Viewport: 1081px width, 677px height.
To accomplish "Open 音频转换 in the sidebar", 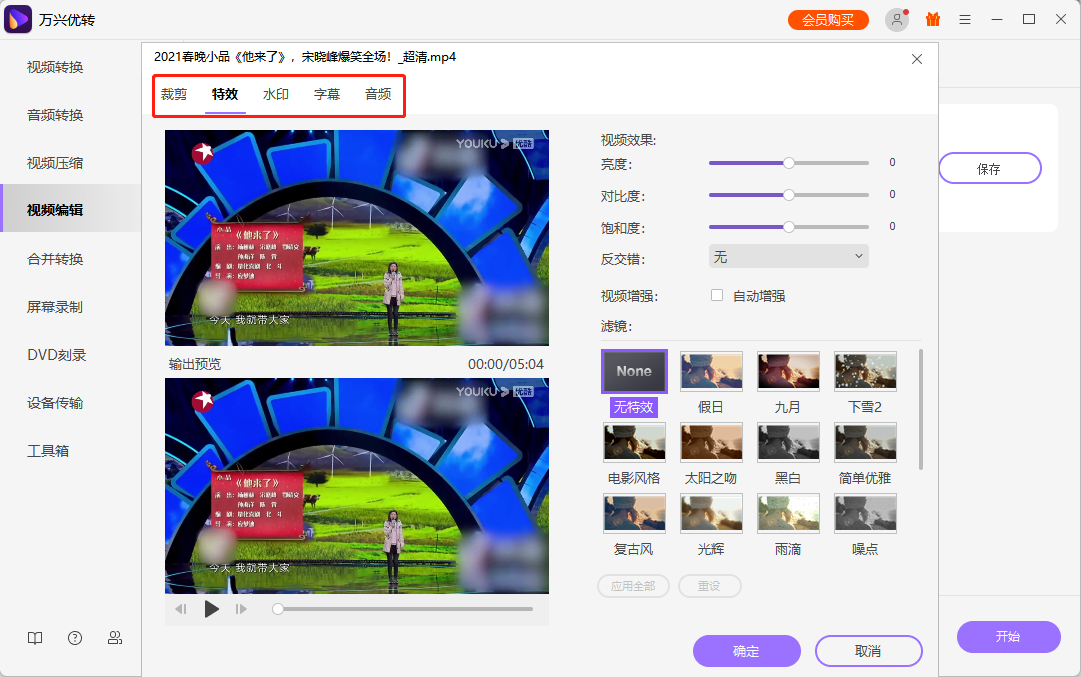I will point(55,115).
